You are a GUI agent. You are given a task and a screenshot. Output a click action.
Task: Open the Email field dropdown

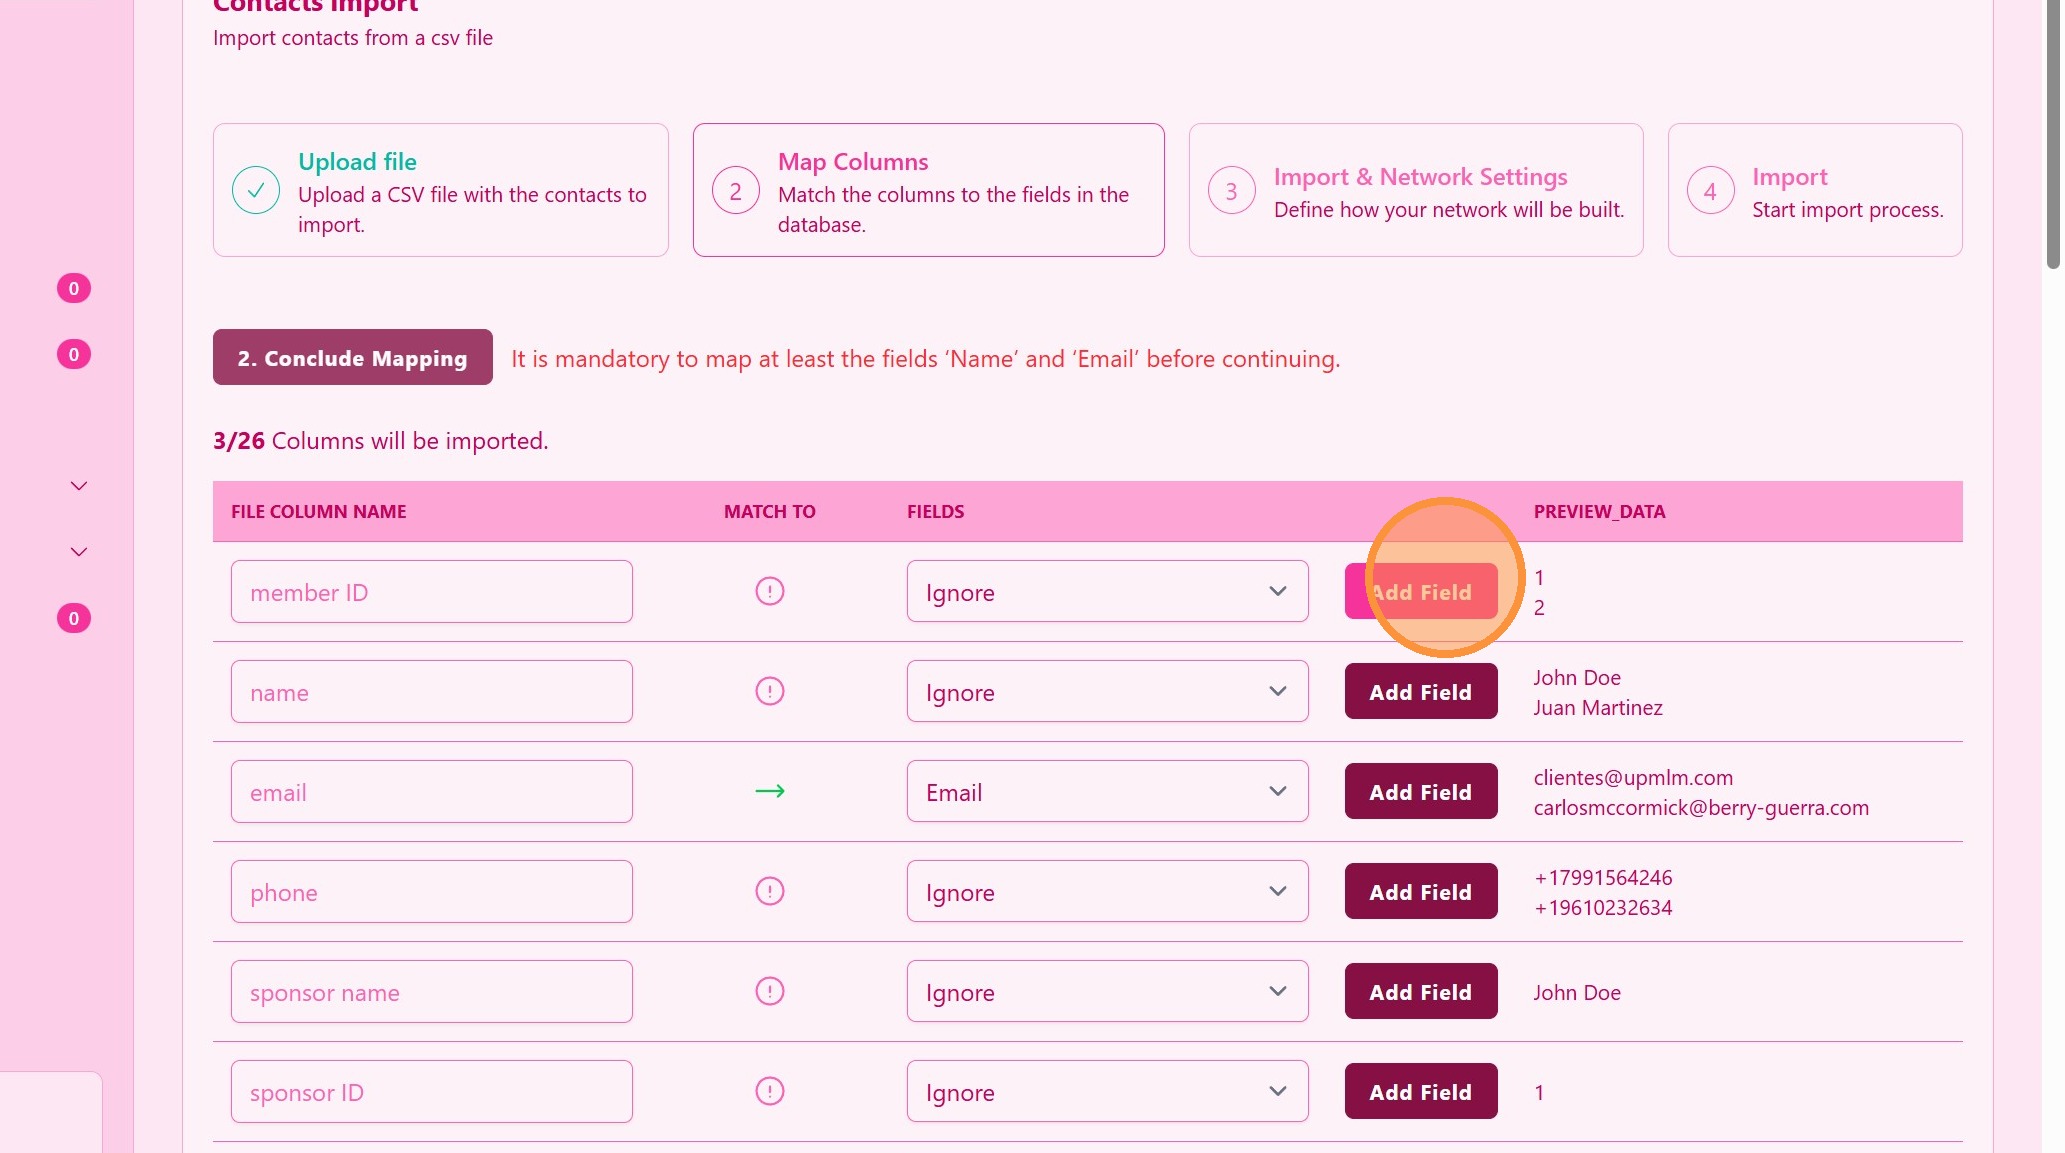click(x=1106, y=791)
